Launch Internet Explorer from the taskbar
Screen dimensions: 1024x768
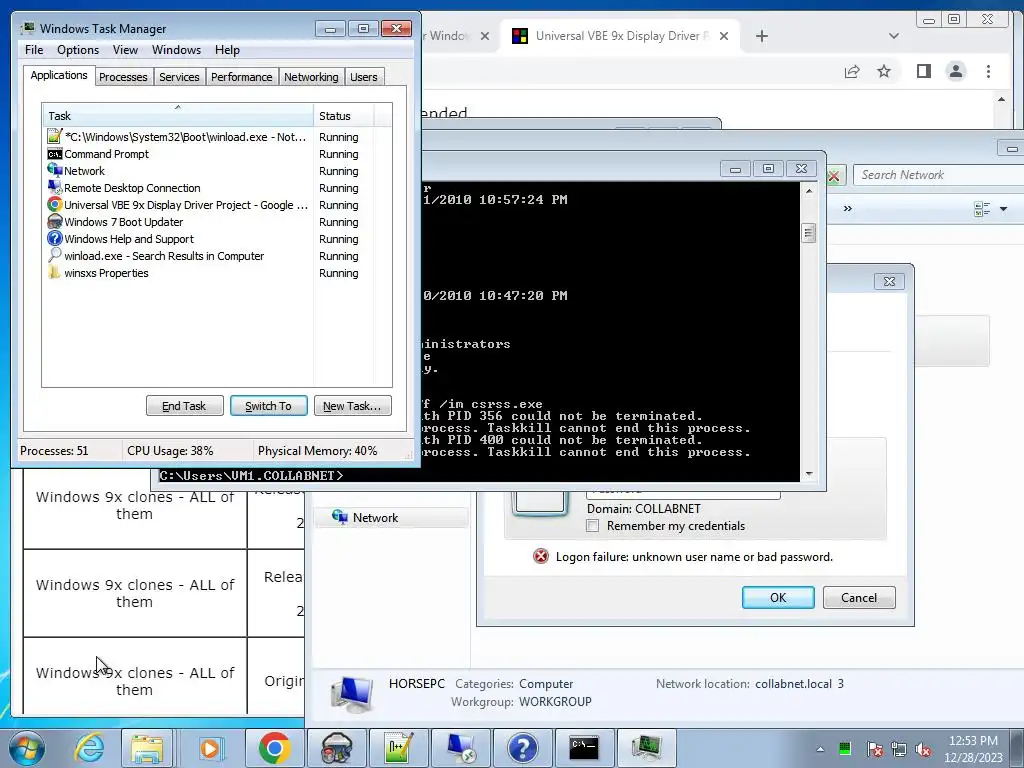(89, 748)
